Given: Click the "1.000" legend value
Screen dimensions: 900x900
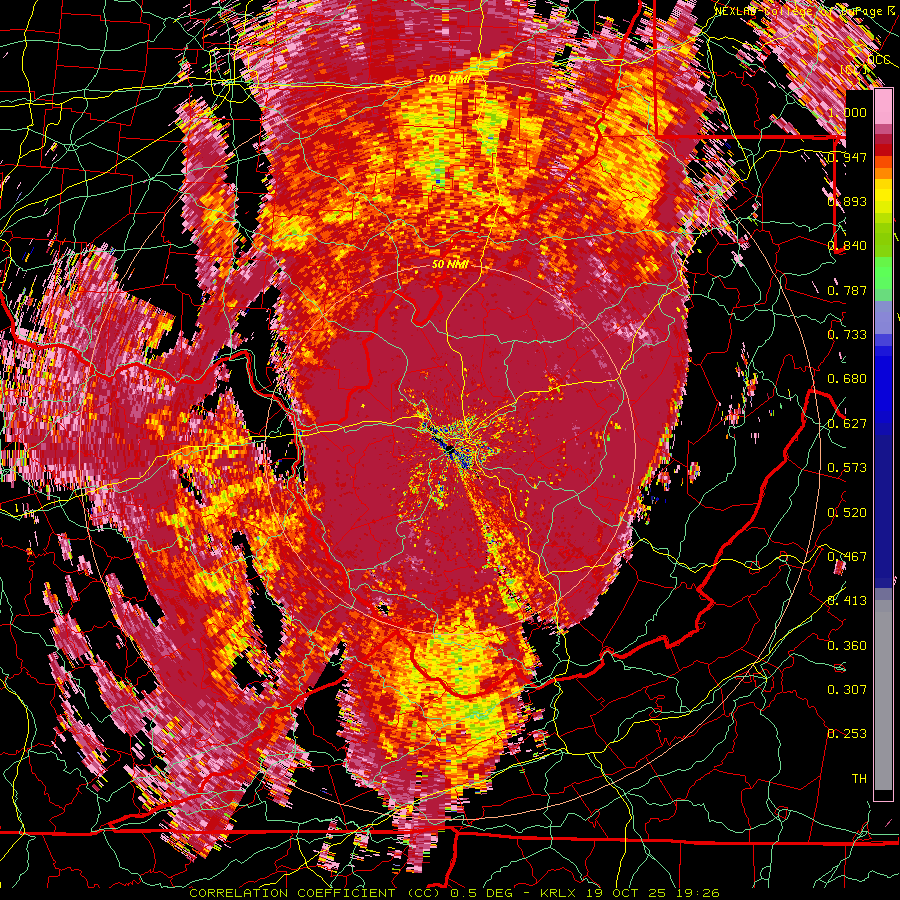Looking at the screenshot, I should pyautogui.click(x=847, y=112).
